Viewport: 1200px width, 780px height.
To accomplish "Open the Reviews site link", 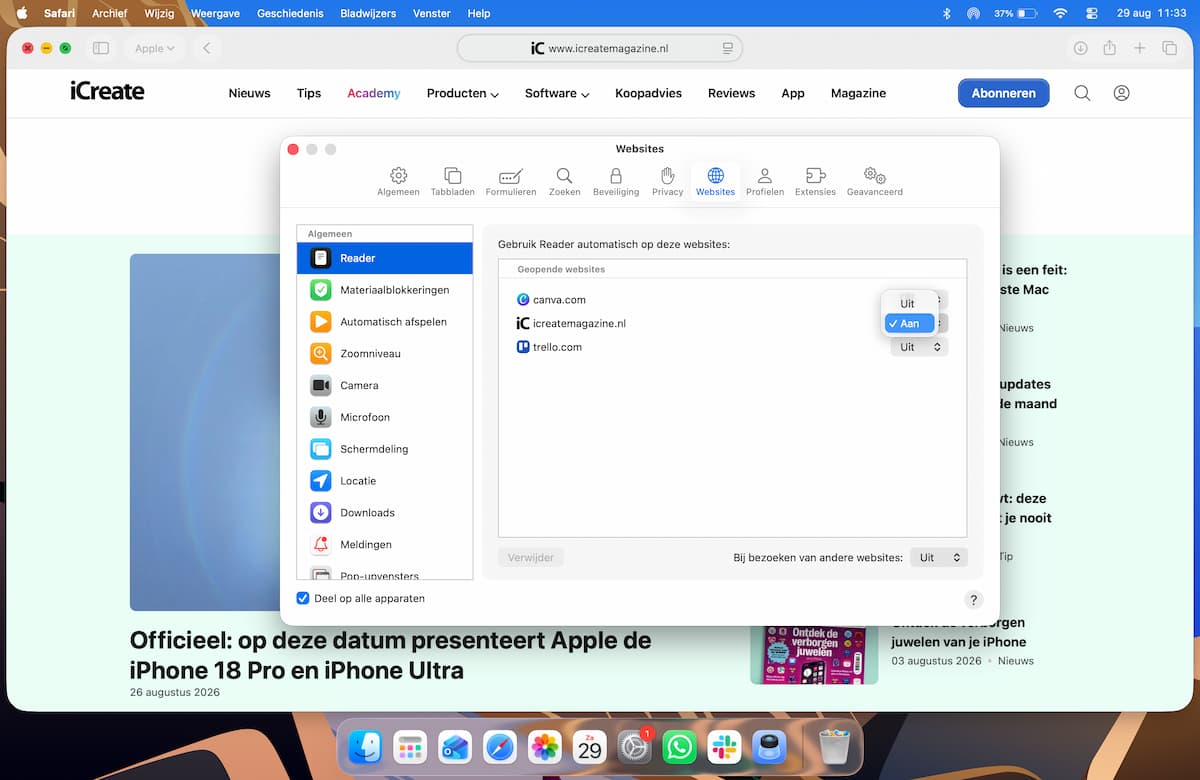I will (x=731, y=93).
